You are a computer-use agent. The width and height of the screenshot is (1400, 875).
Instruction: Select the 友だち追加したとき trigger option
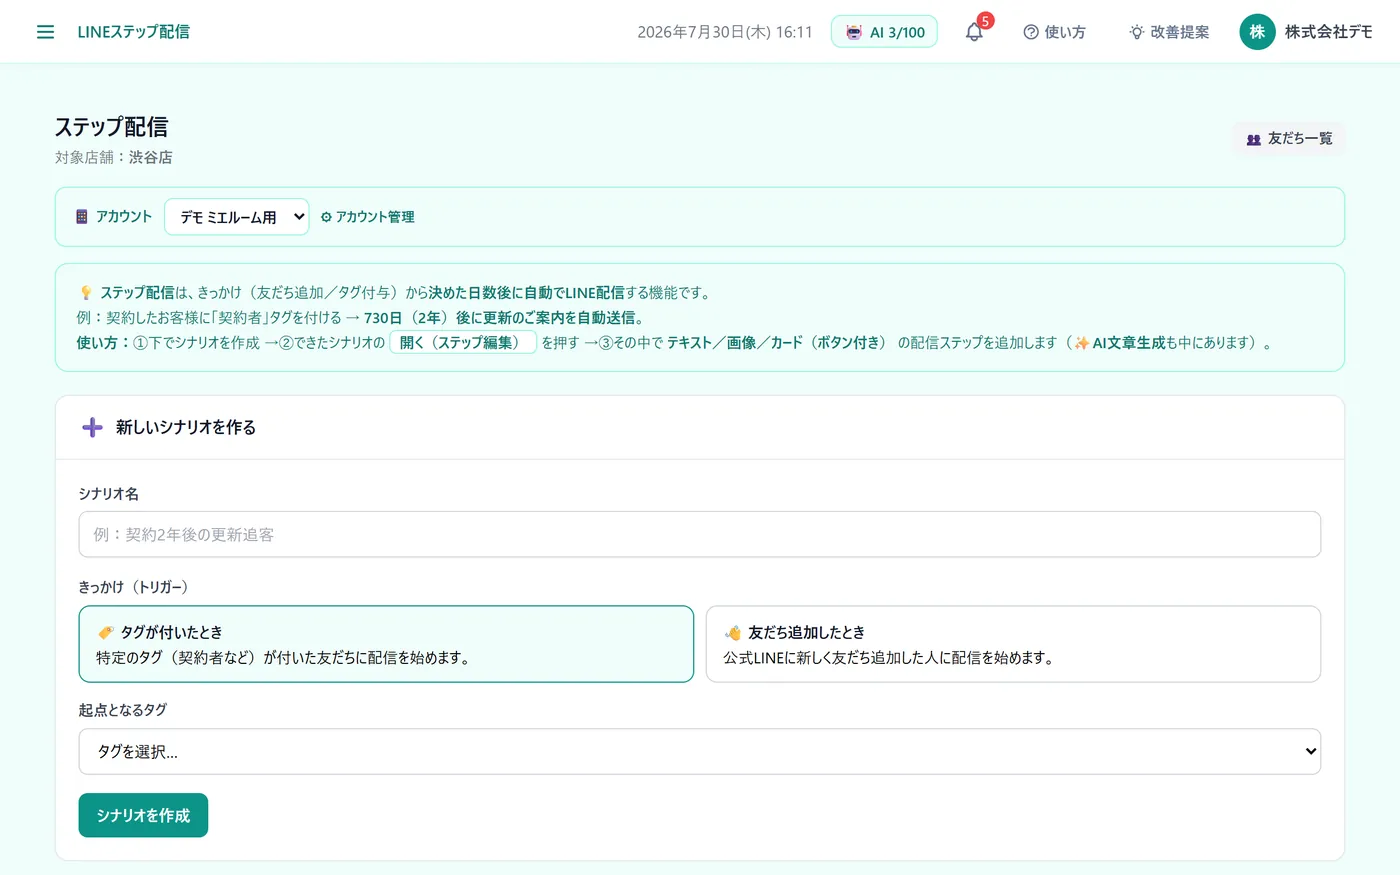coord(1013,644)
